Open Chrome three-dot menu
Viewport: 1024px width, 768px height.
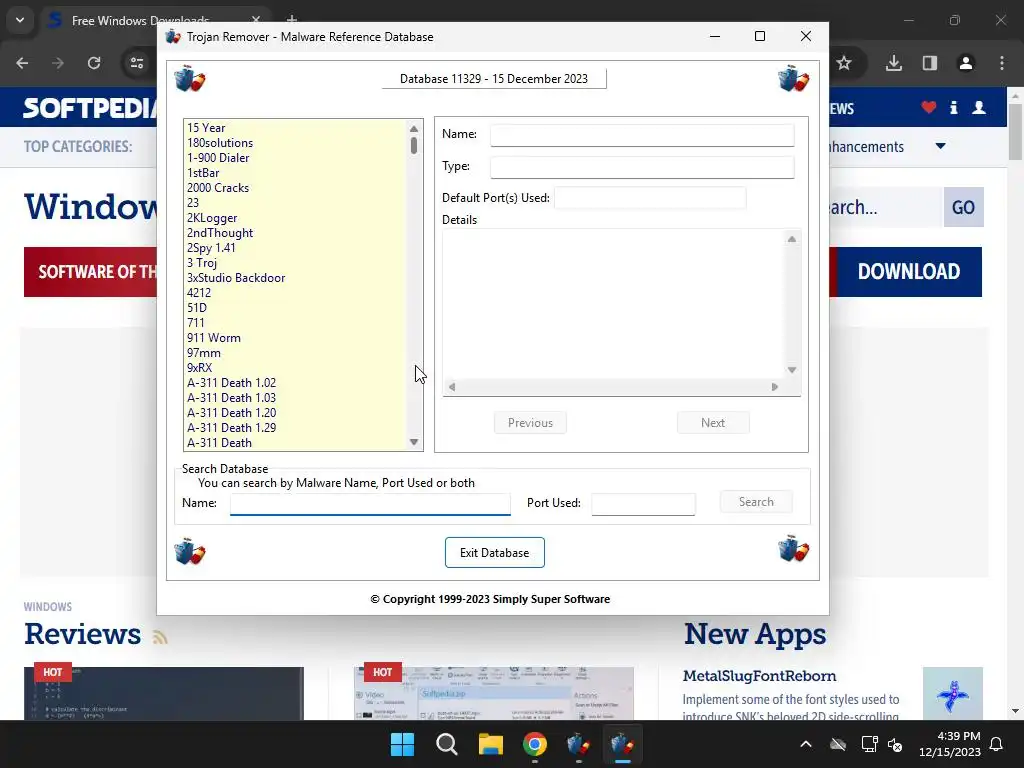pyautogui.click(x=1002, y=63)
